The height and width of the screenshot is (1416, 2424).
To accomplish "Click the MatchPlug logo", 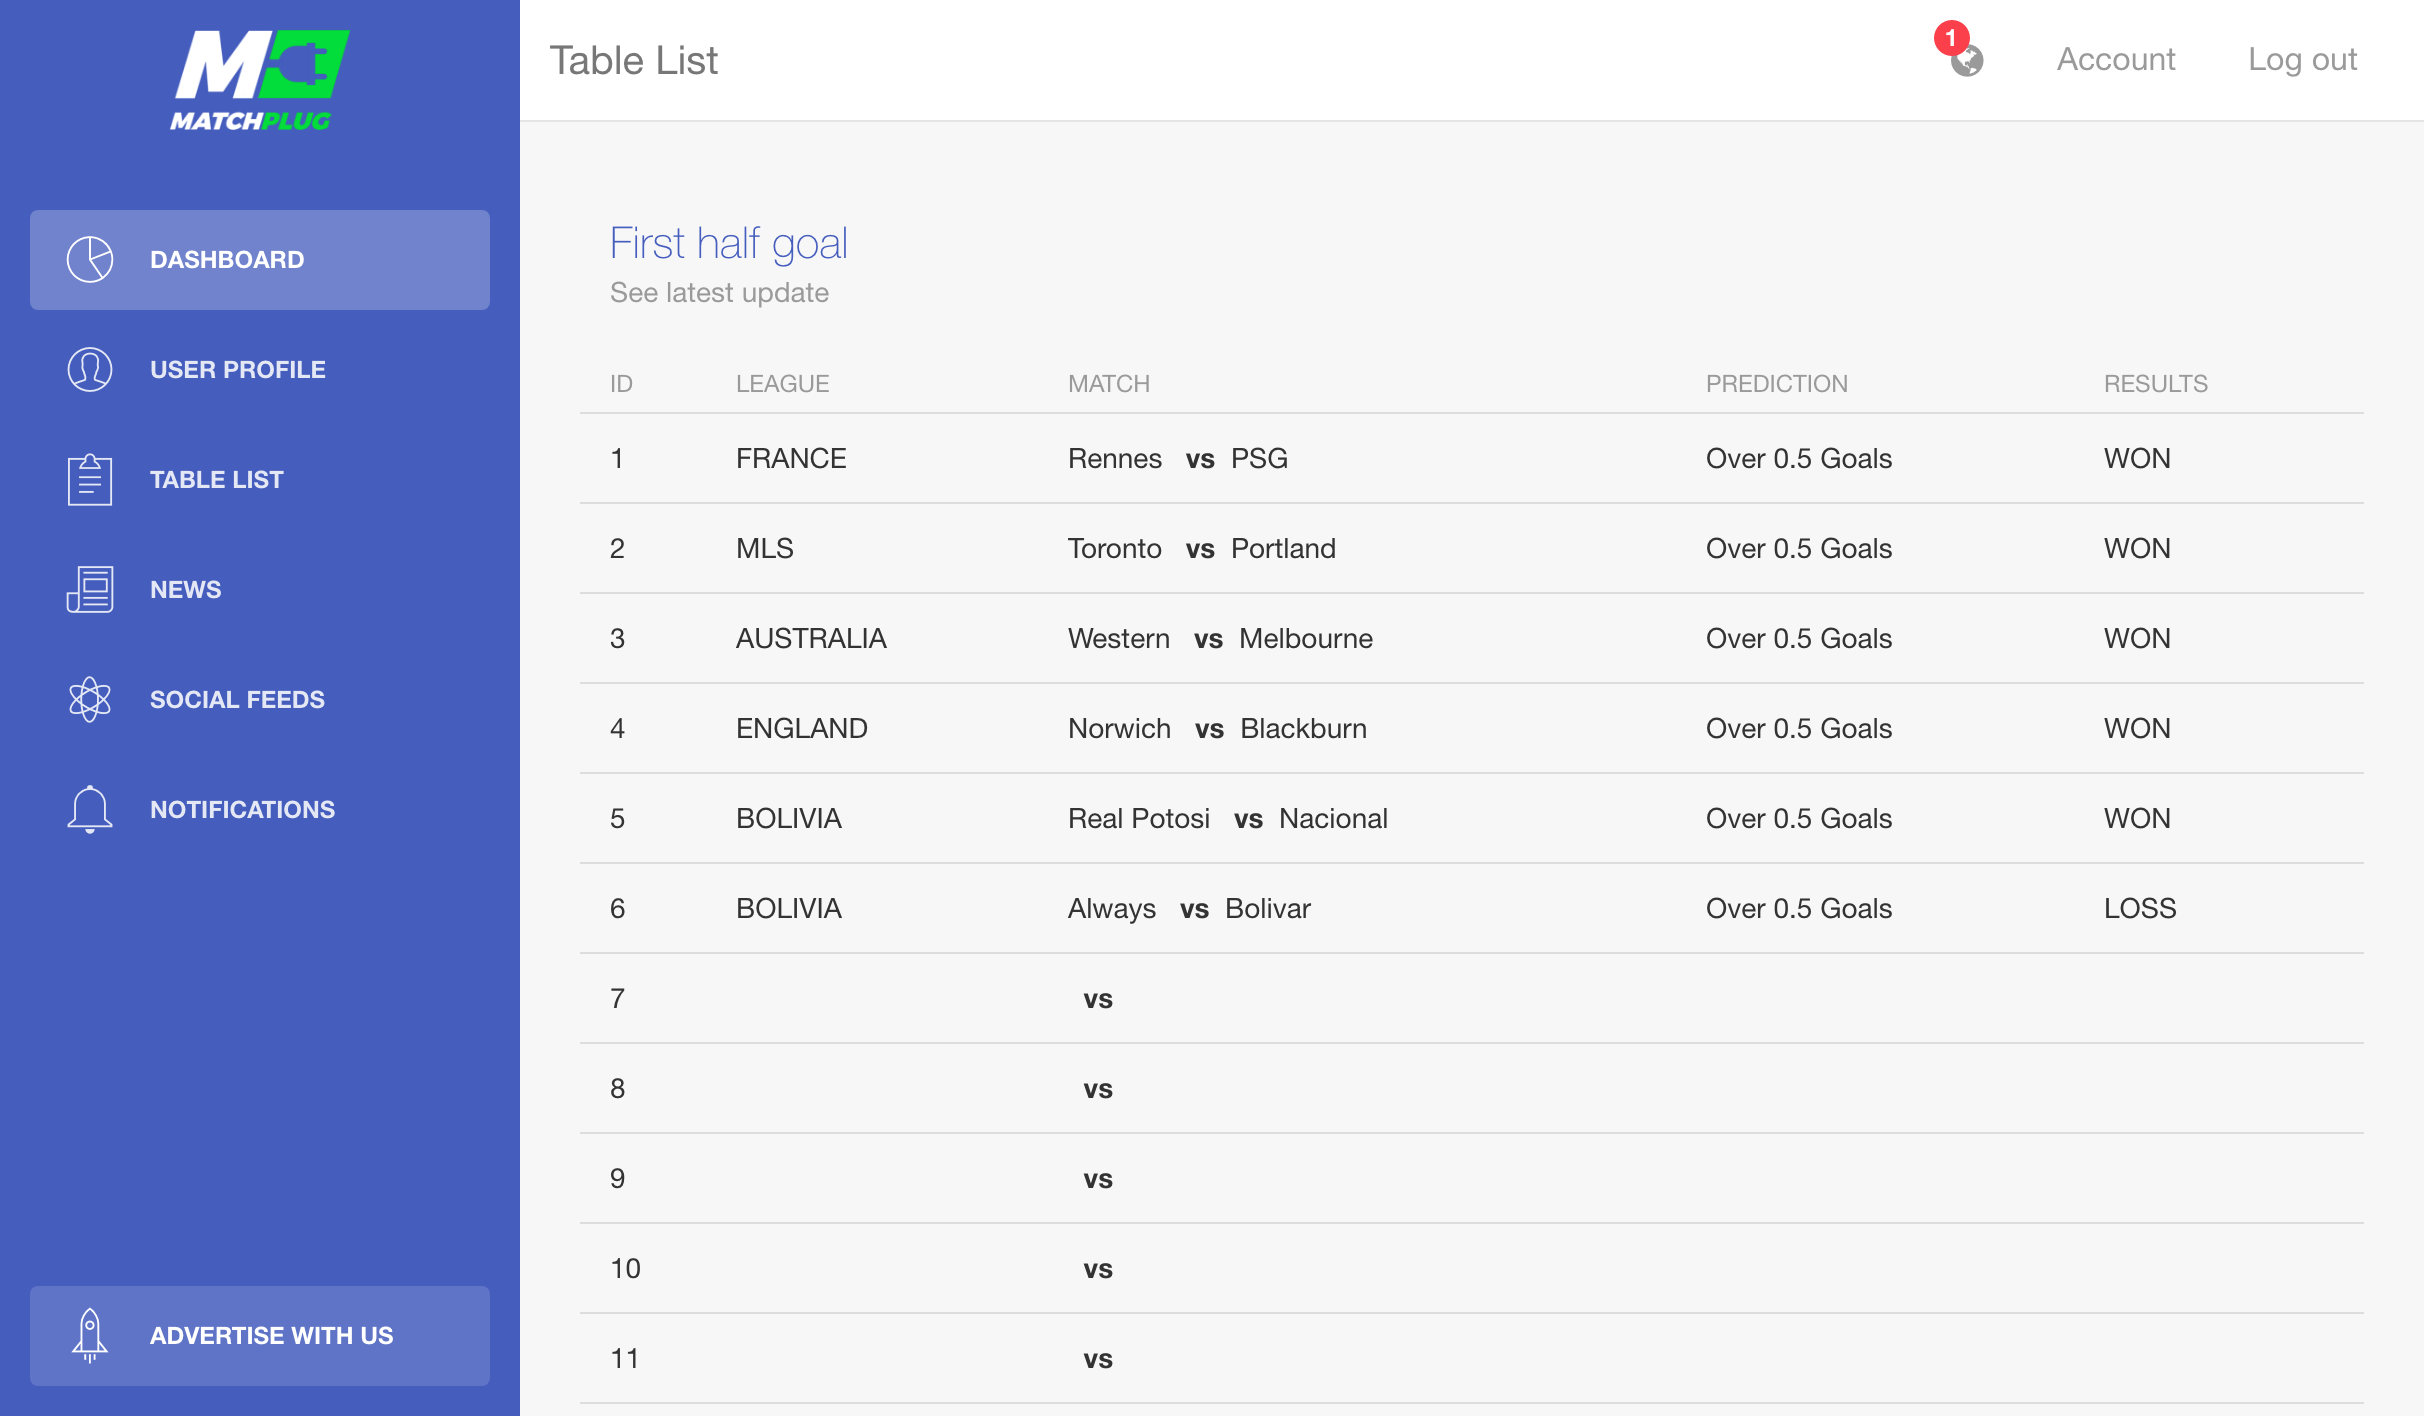I will (x=259, y=80).
